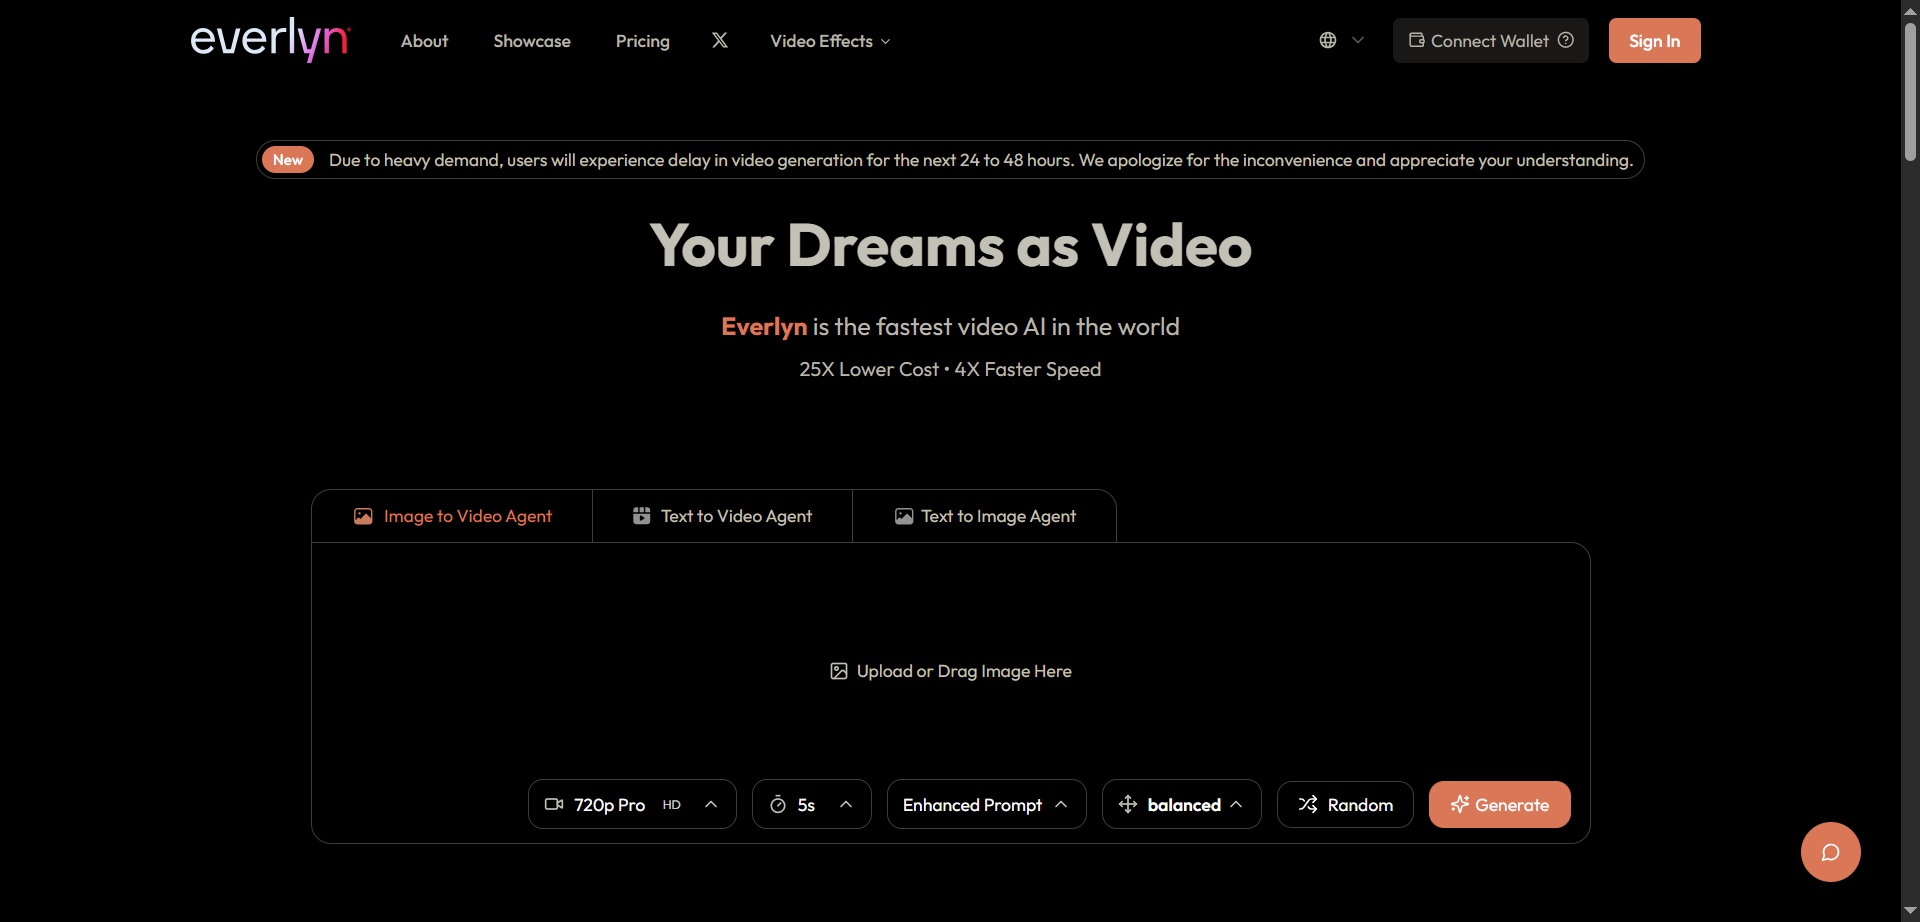The height and width of the screenshot is (922, 1920).
Task: Click the 'balanced' label text
Action: coord(1184,805)
